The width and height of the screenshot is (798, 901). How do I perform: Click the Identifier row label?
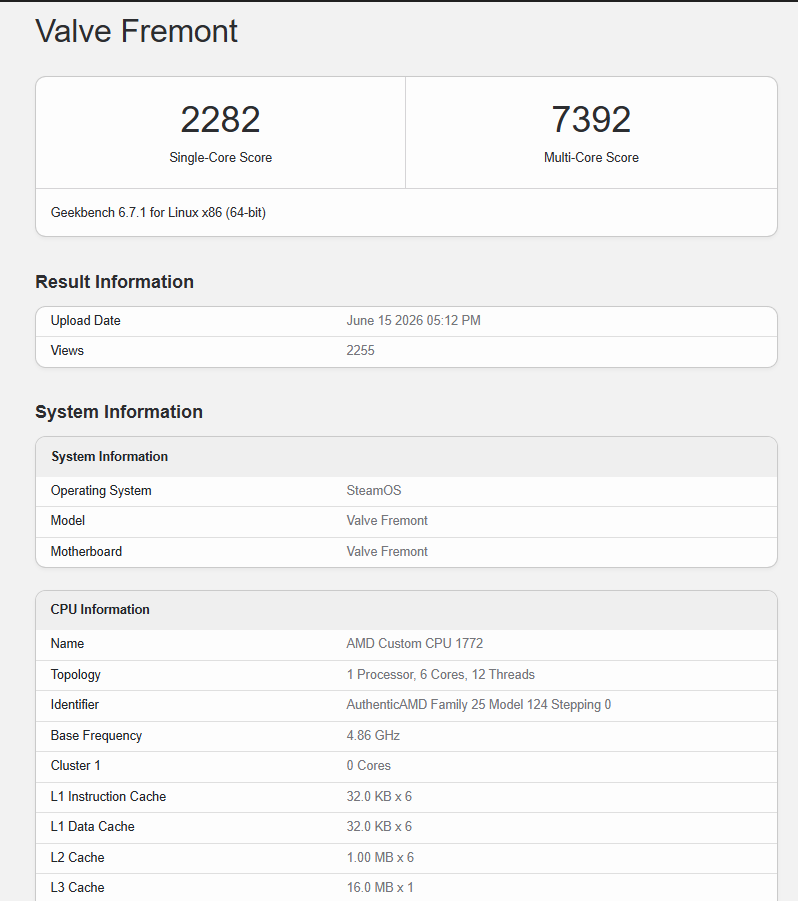click(75, 704)
